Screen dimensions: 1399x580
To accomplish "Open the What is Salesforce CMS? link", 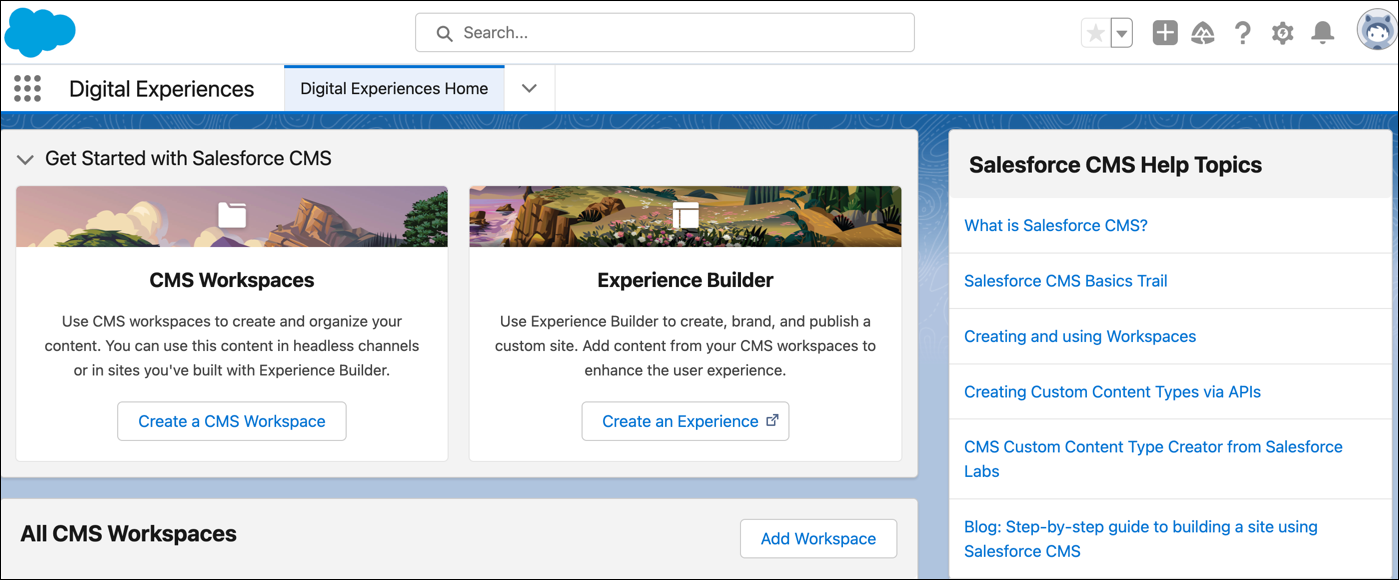I will (x=1056, y=225).
